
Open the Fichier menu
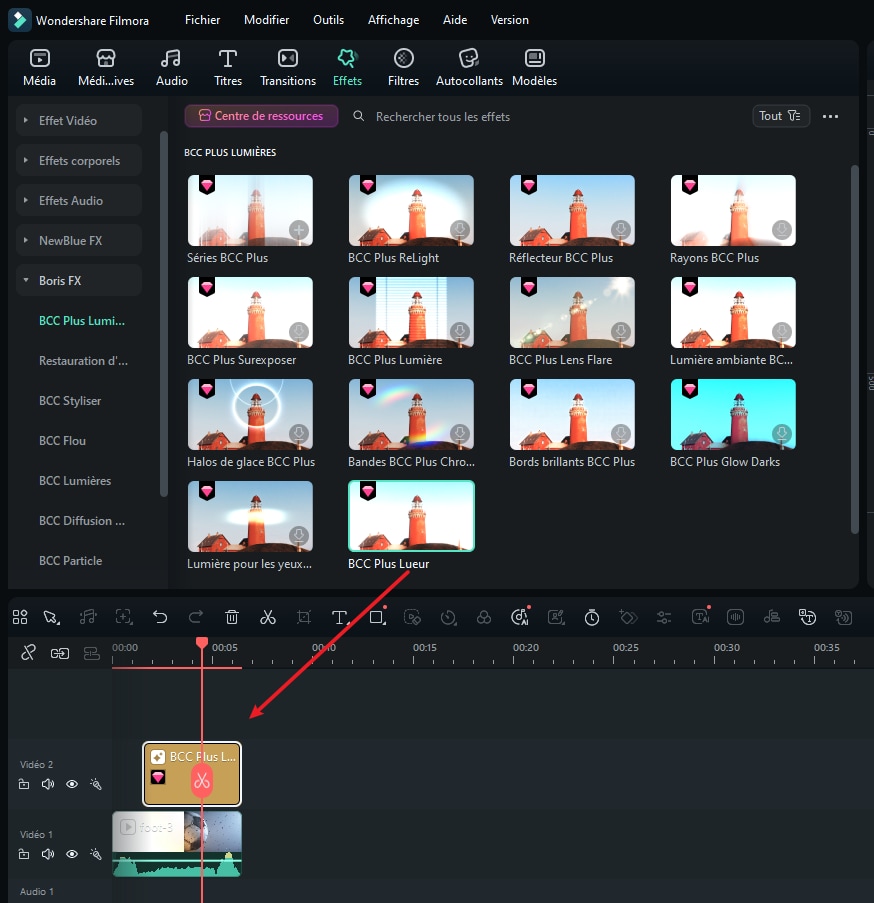click(x=202, y=20)
